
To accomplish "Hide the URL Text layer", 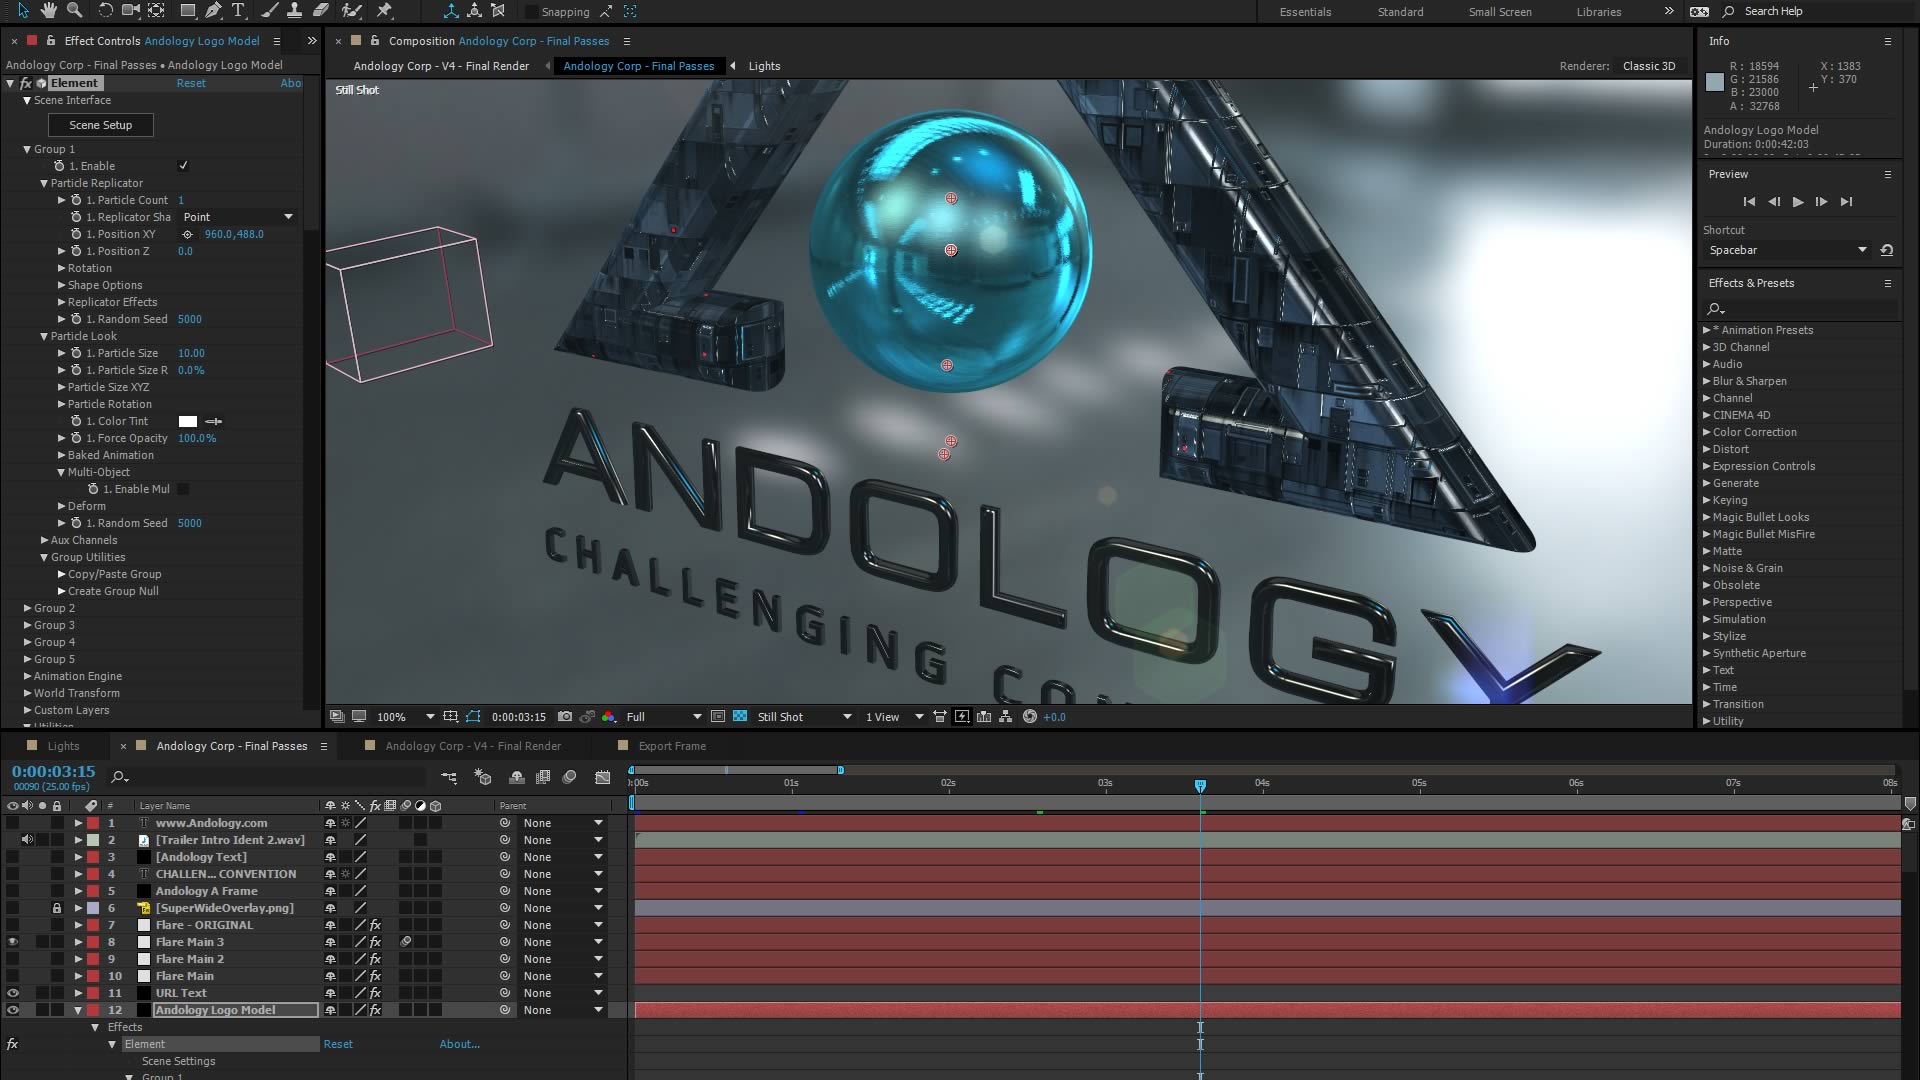I will (13, 993).
